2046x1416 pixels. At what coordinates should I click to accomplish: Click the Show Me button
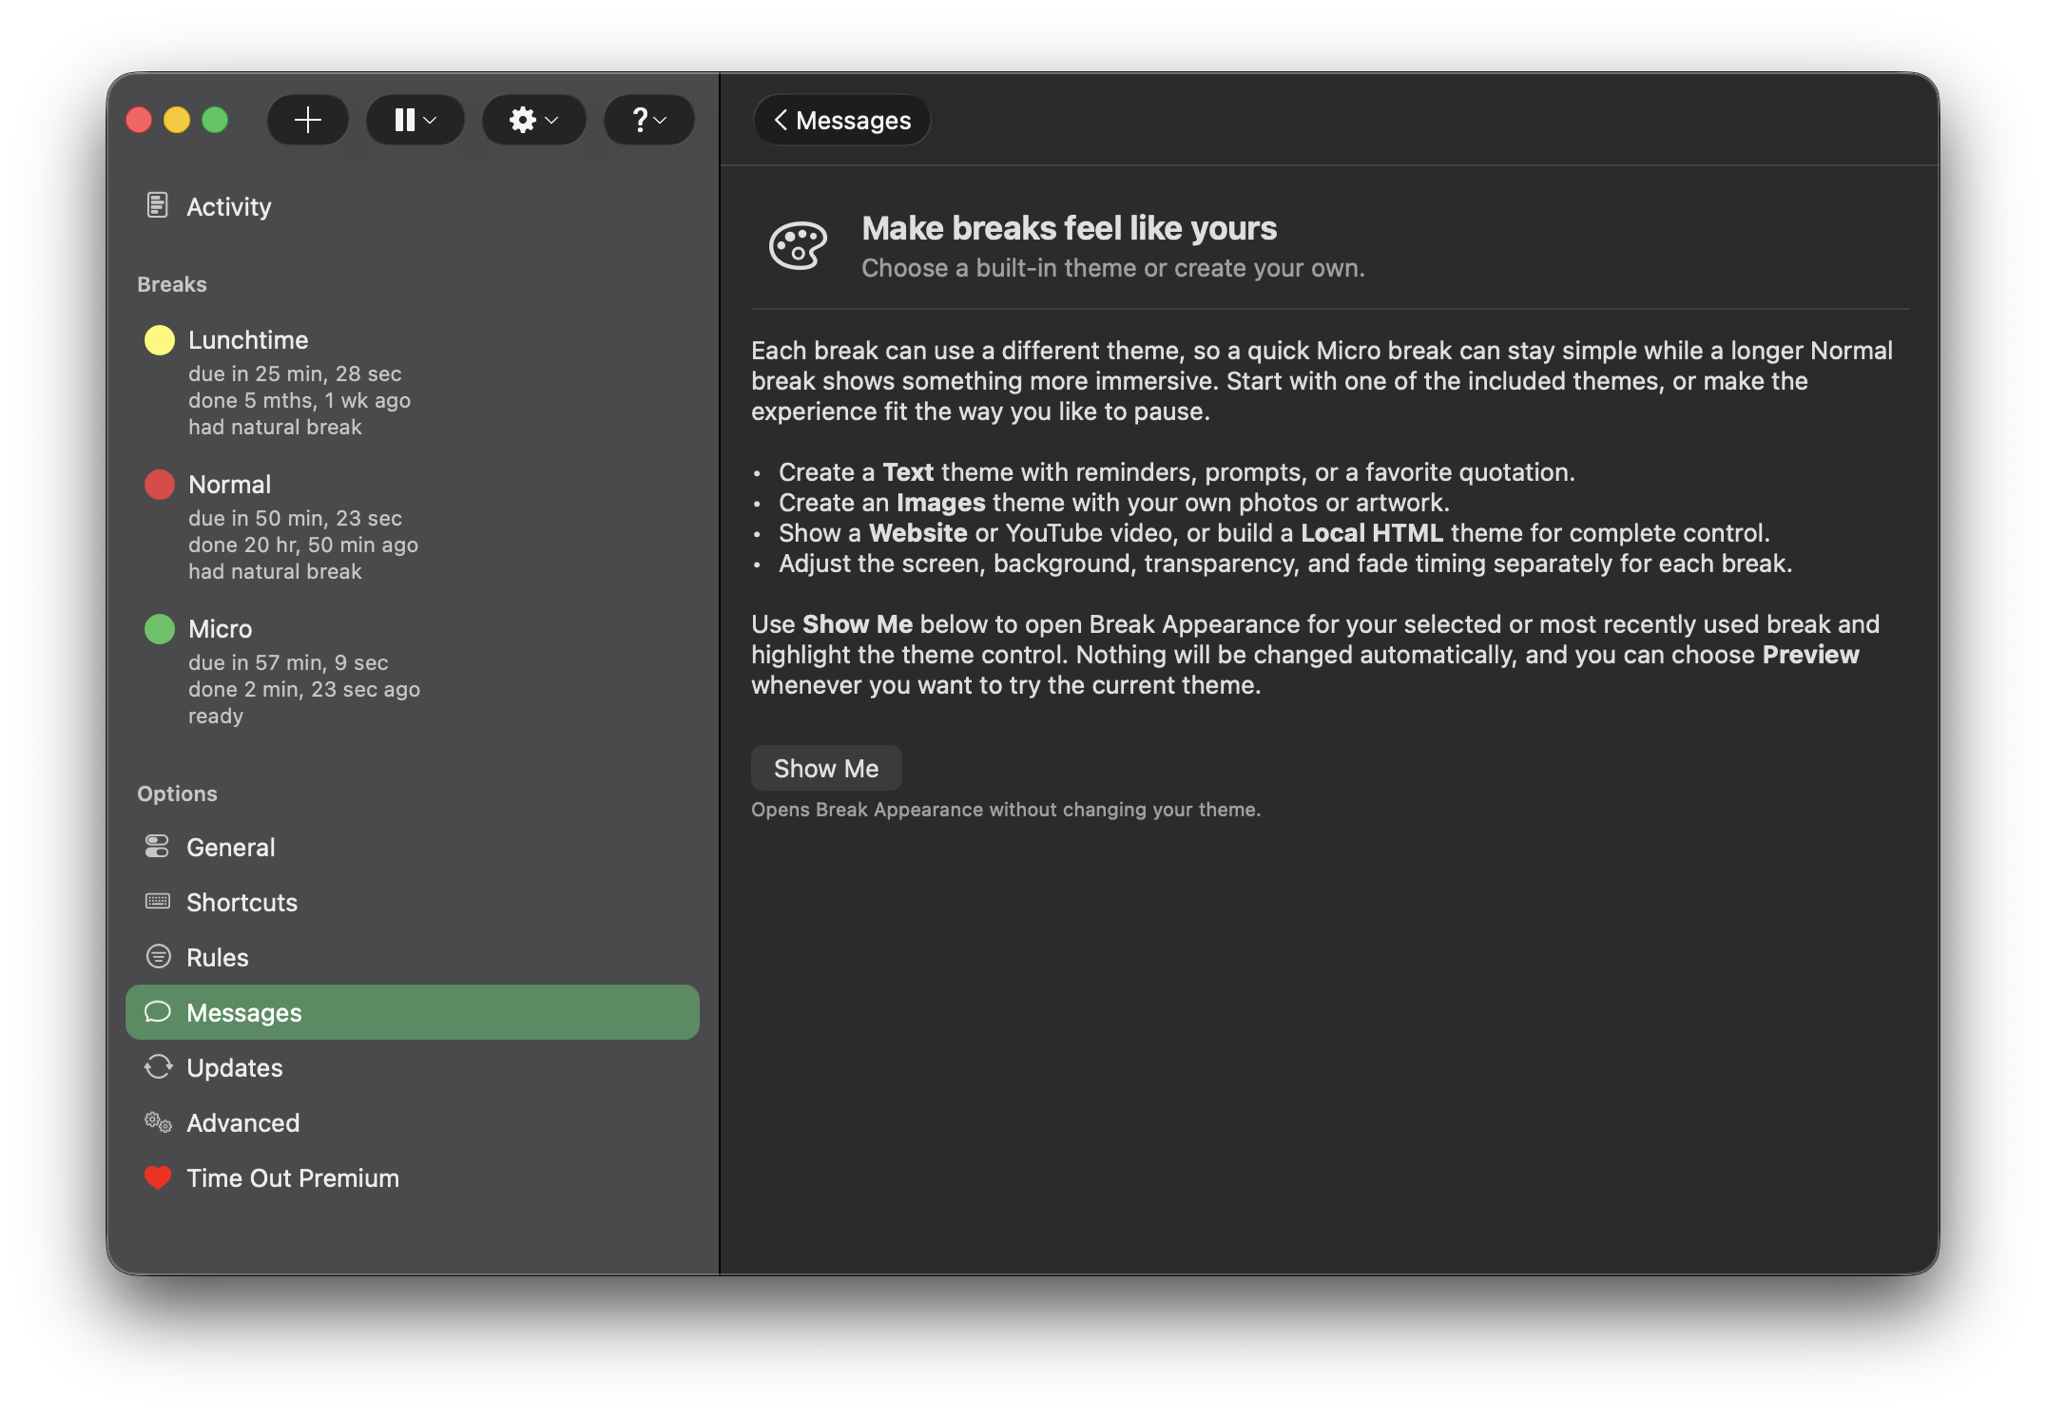point(826,768)
